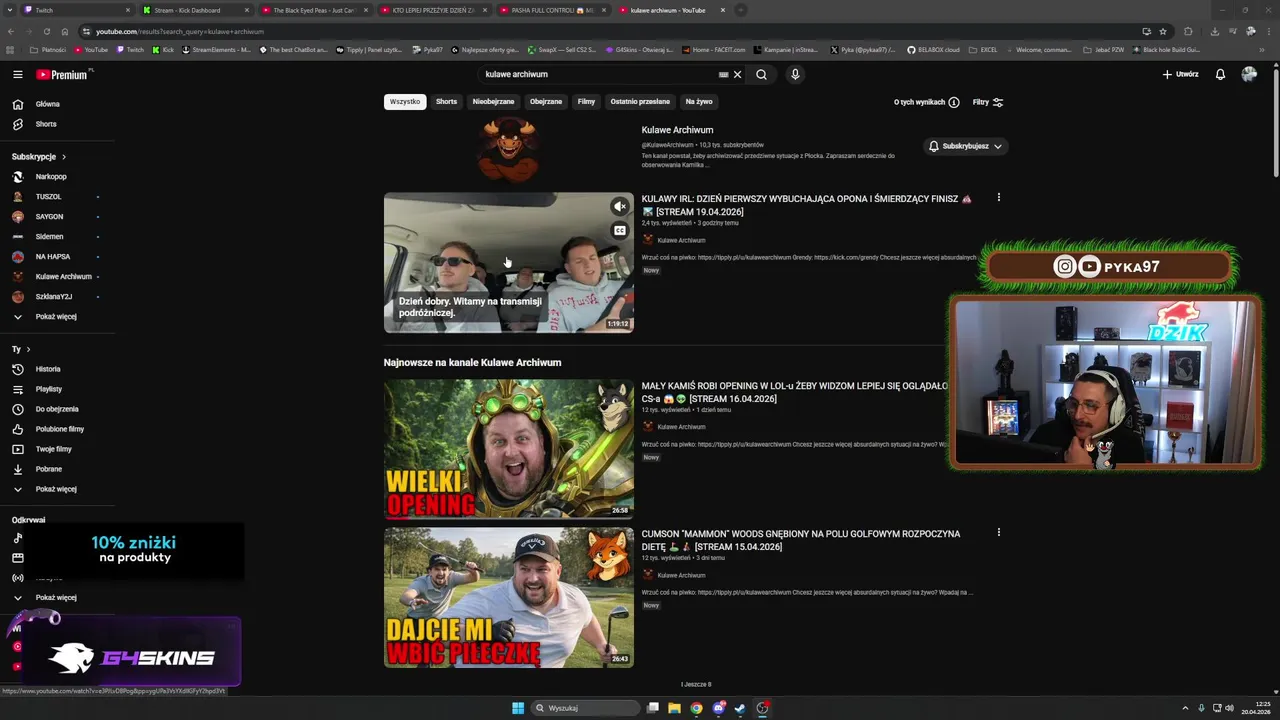Image resolution: width=1280 pixels, height=720 pixels.
Task: Bookmark this page with the star
Action: [x=1163, y=31]
